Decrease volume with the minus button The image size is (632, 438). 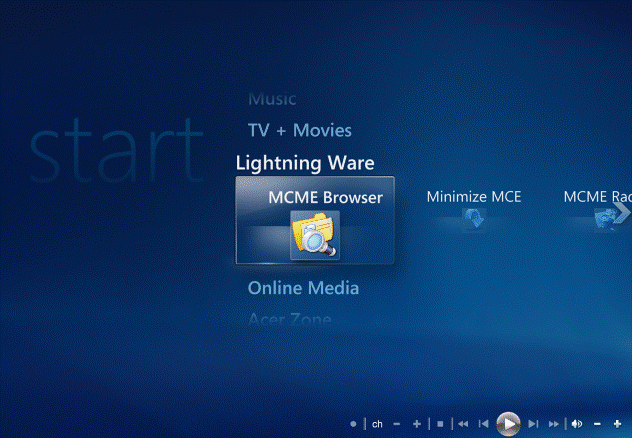597,424
